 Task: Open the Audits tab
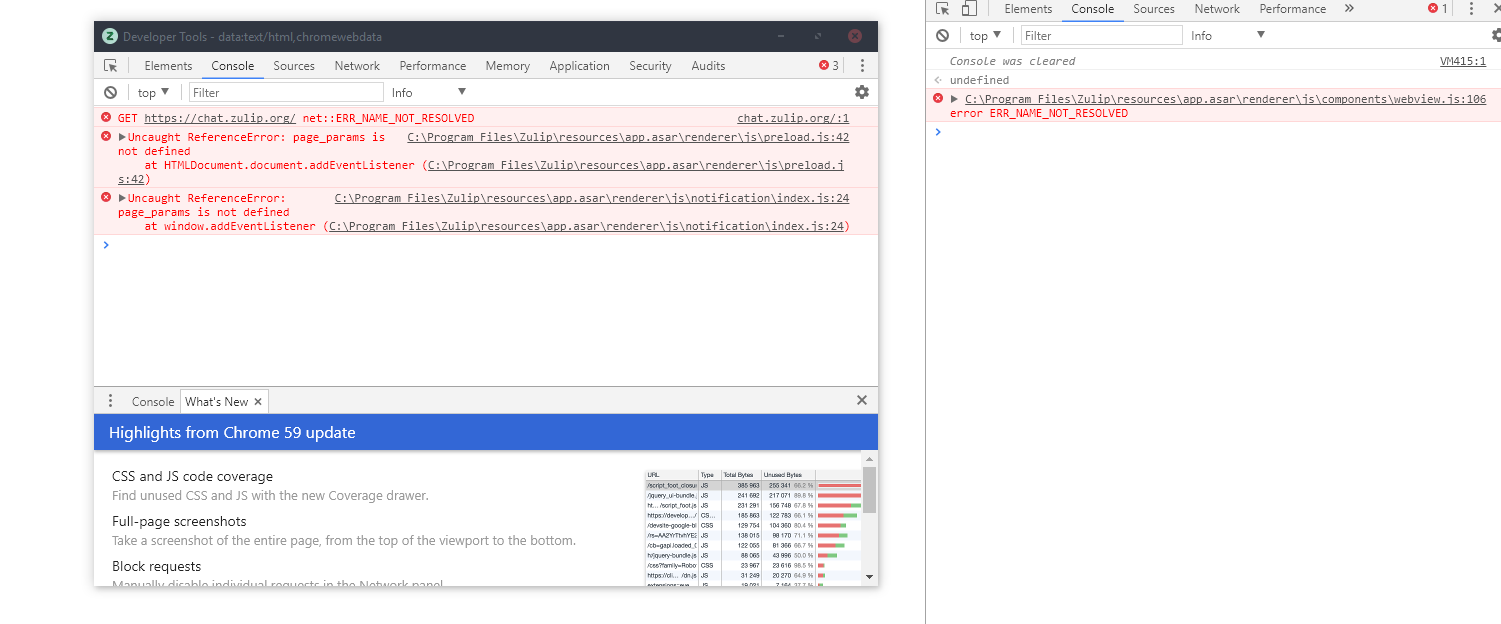pos(708,66)
